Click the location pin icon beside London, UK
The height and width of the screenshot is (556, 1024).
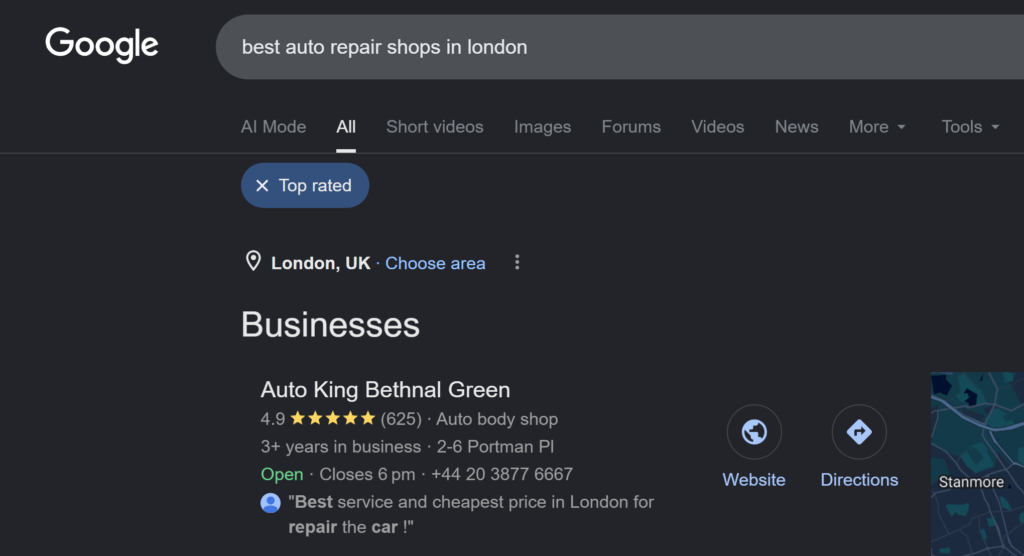coord(253,261)
